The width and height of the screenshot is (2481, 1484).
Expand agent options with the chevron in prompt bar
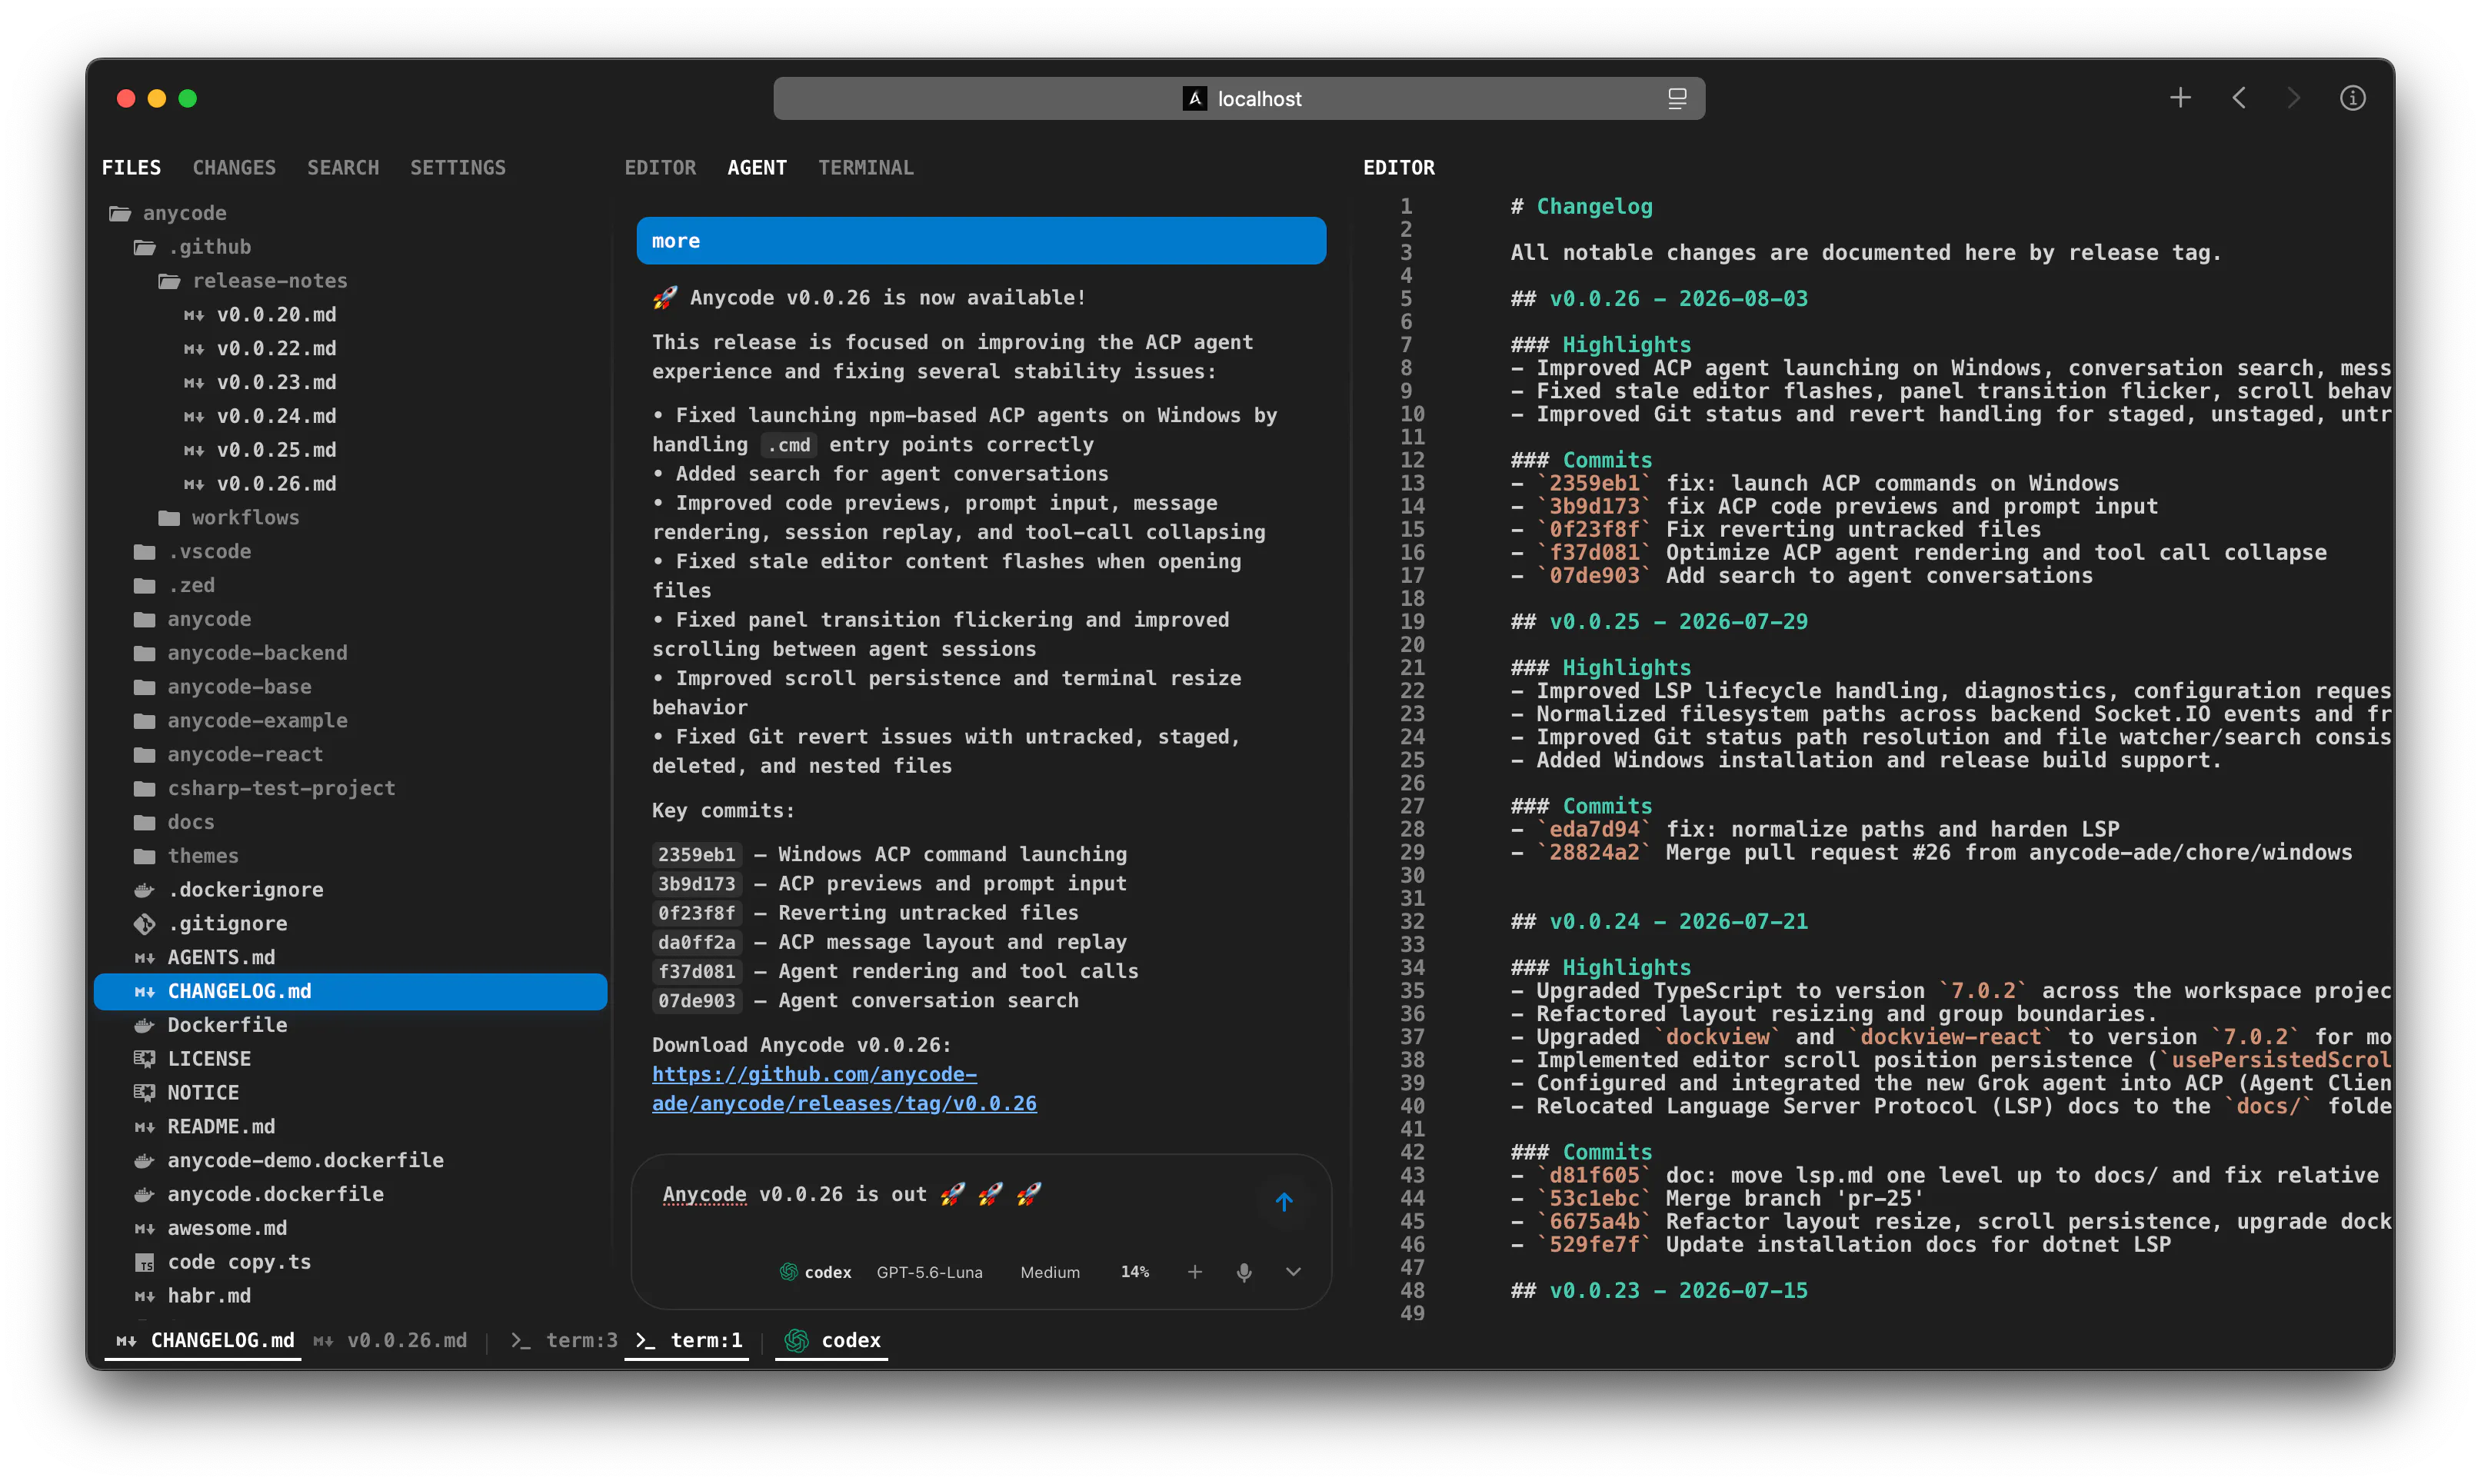click(1293, 1272)
